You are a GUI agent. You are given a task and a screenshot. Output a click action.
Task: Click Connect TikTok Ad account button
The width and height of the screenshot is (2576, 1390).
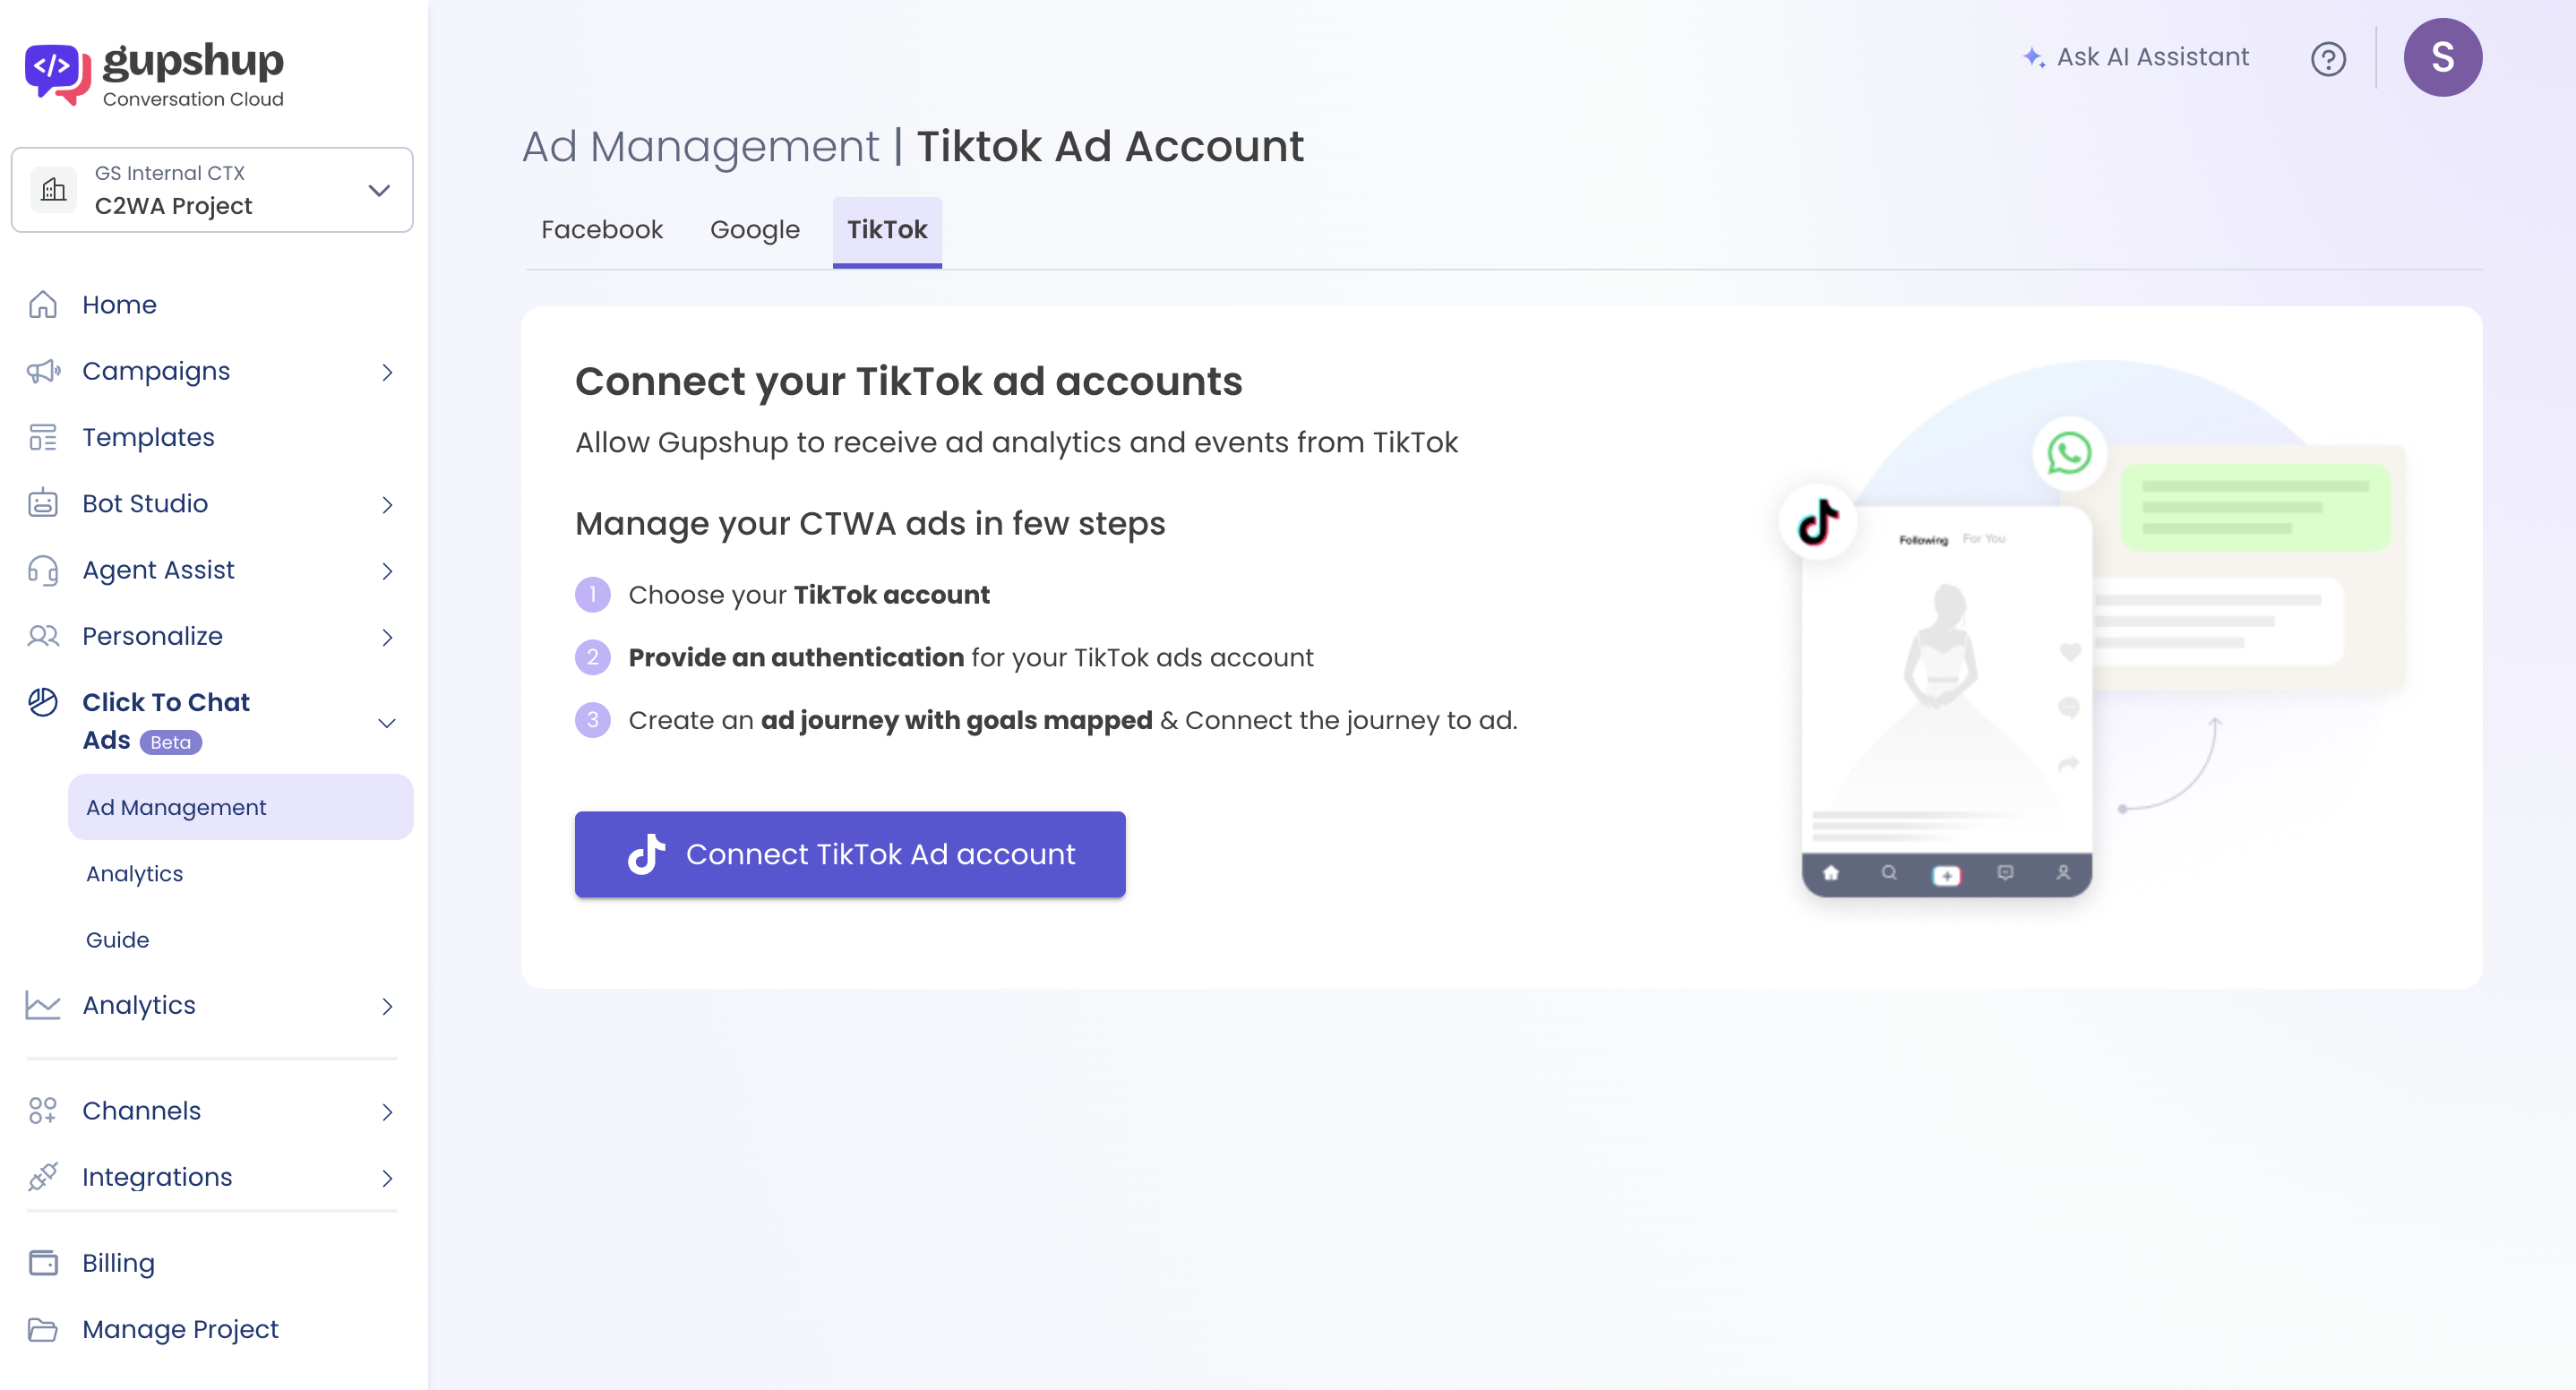click(x=849, y=853)
